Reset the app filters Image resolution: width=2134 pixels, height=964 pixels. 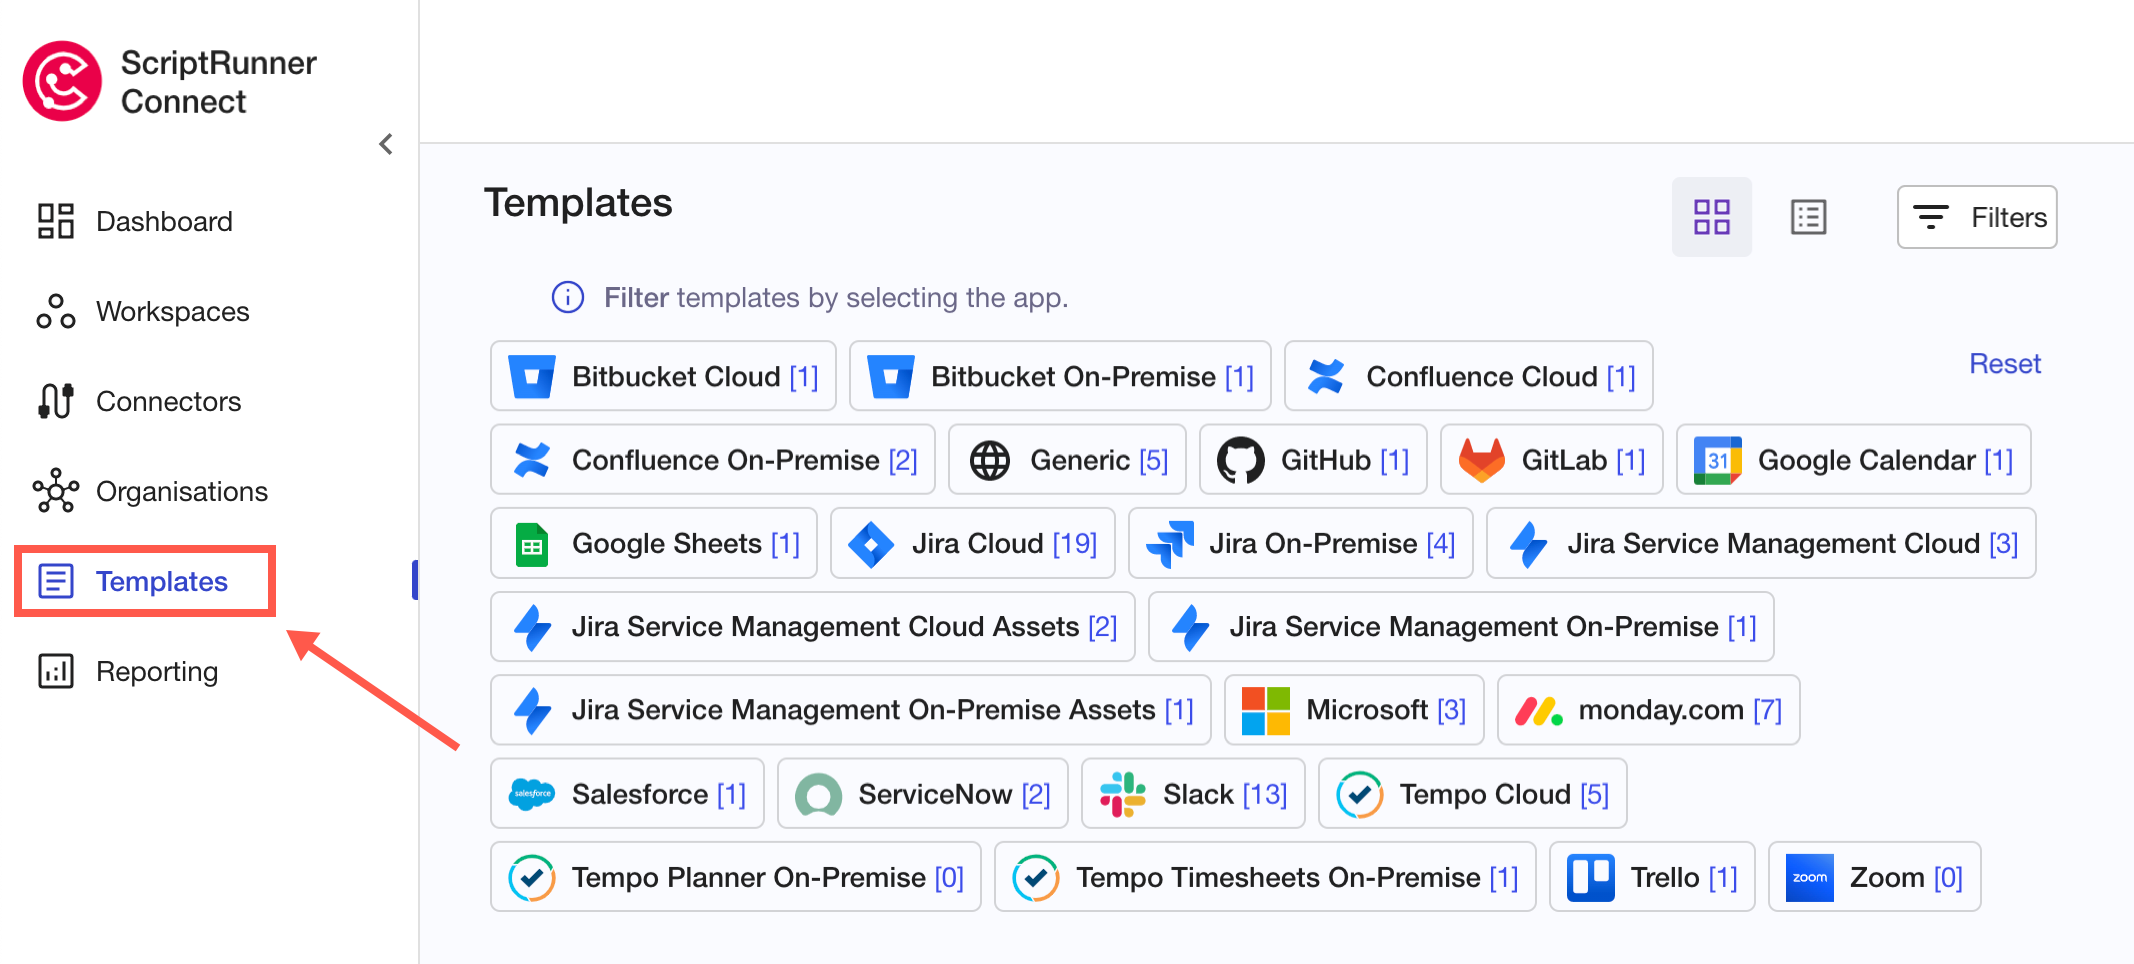pyautogui.click(x=2005, y=364)
